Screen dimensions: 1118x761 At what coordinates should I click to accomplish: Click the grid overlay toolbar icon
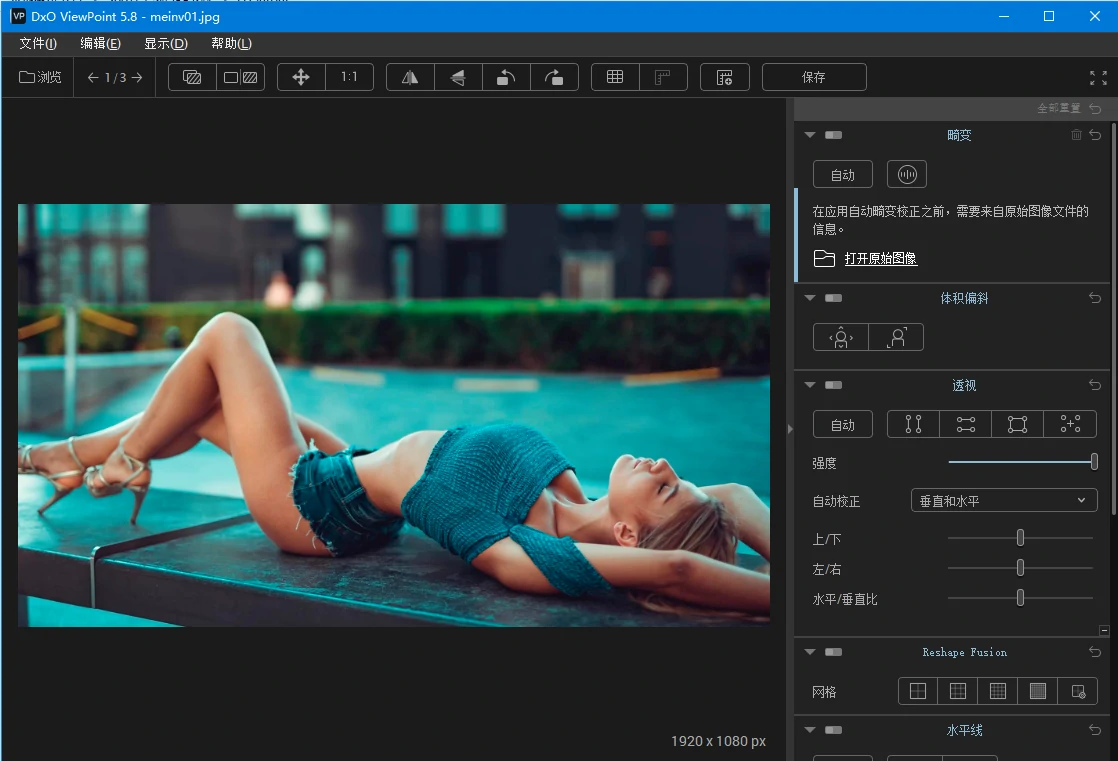pyautogui.click(x=615, y=78)
